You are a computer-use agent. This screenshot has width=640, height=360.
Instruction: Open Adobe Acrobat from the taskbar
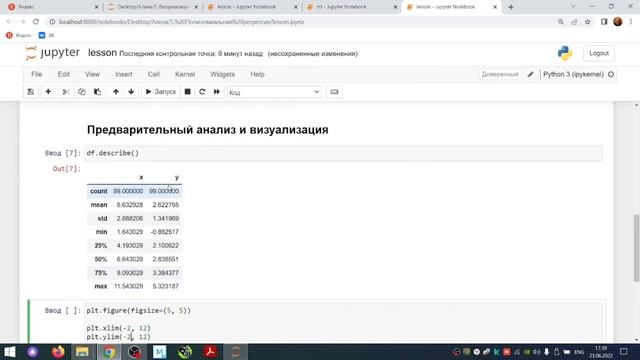tap(211, 352)
